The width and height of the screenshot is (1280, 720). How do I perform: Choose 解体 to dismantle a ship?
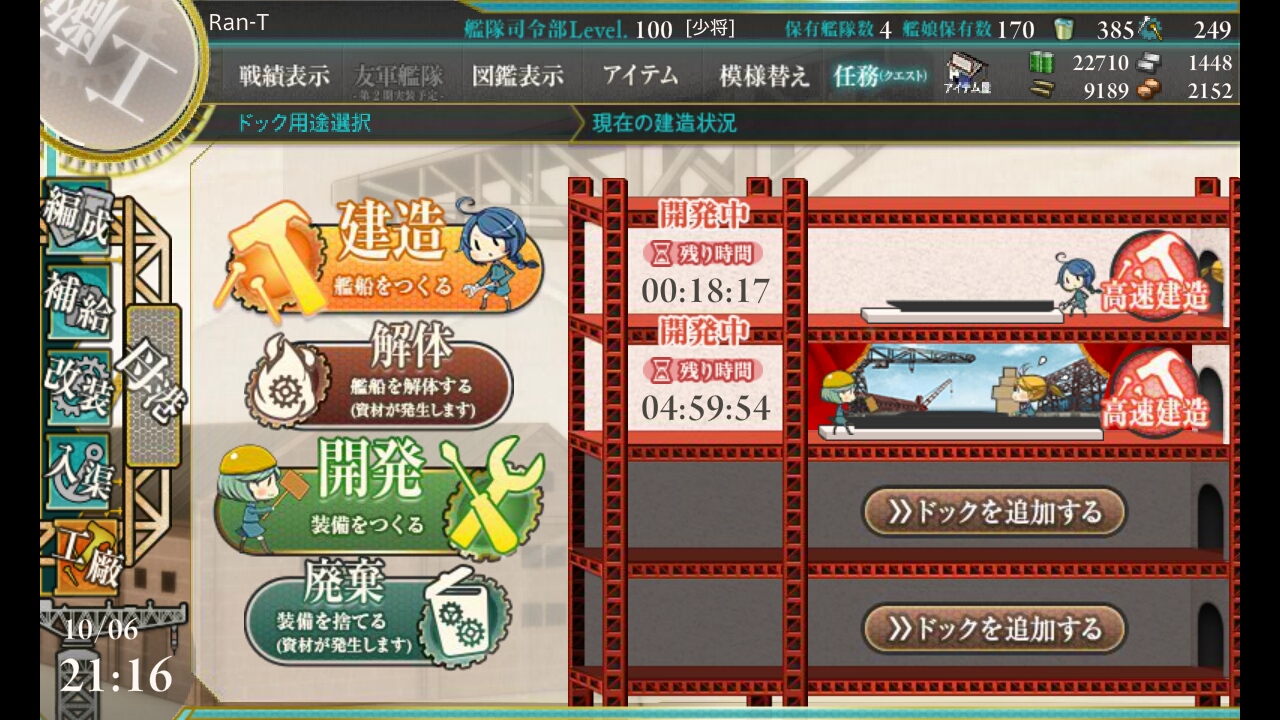pos(380,376)
